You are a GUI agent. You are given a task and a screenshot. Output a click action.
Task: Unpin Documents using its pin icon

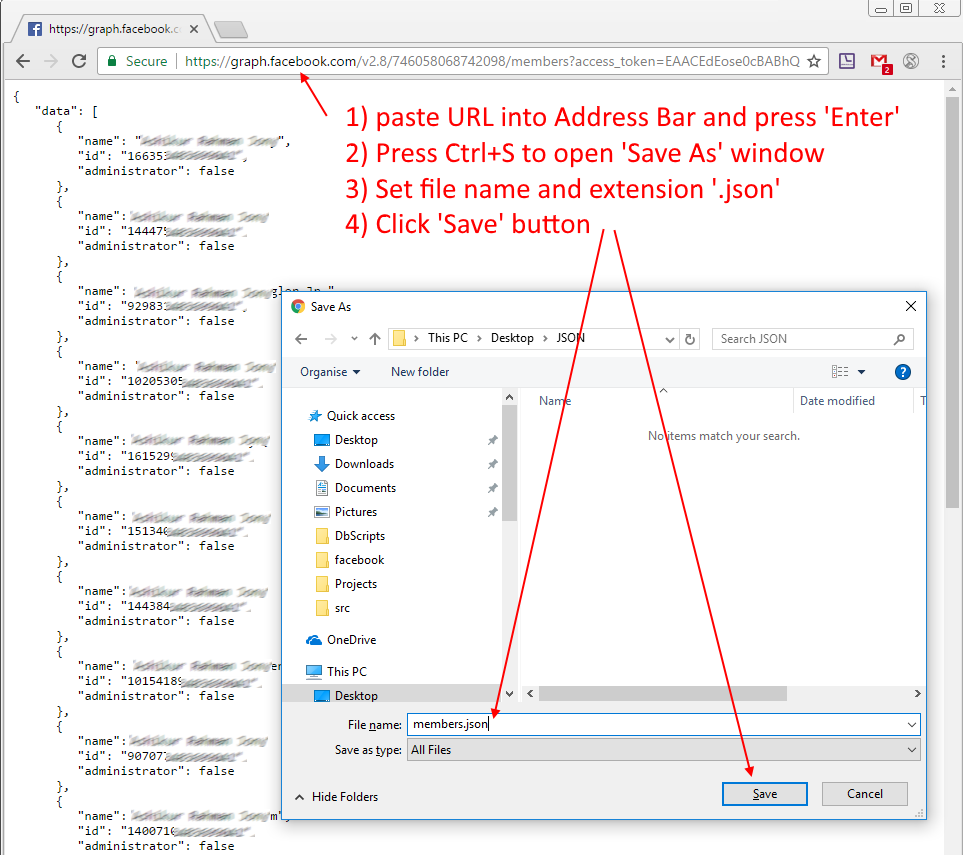[x=492, y=488]
